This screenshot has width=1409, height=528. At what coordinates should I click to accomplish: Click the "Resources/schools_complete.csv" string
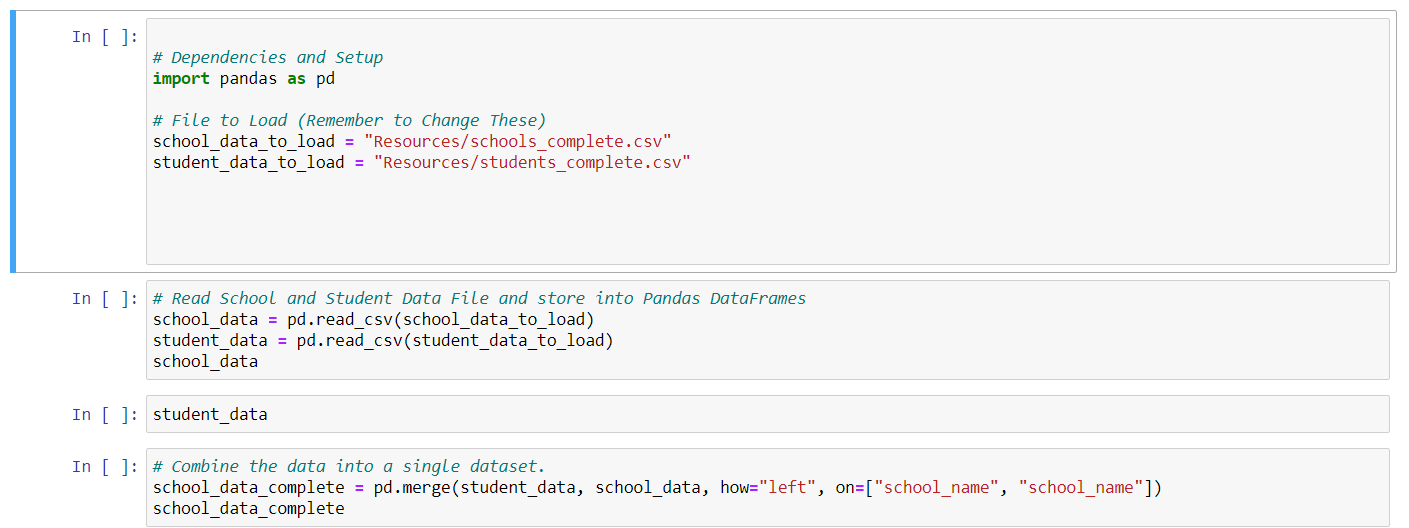click(x=517, y=141)
